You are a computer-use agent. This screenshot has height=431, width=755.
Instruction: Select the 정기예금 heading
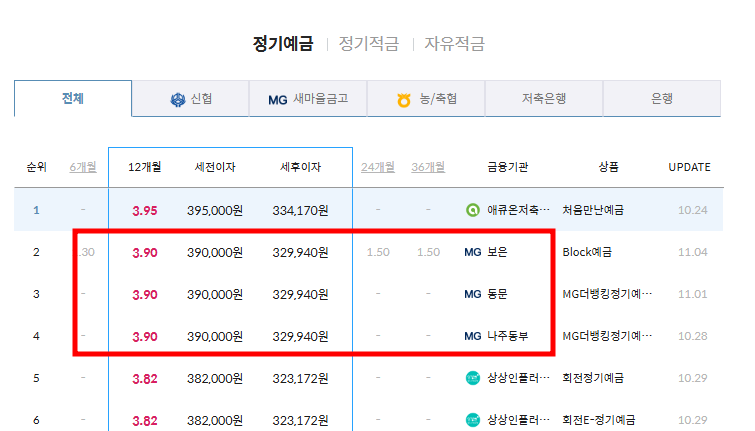[283, 44]
